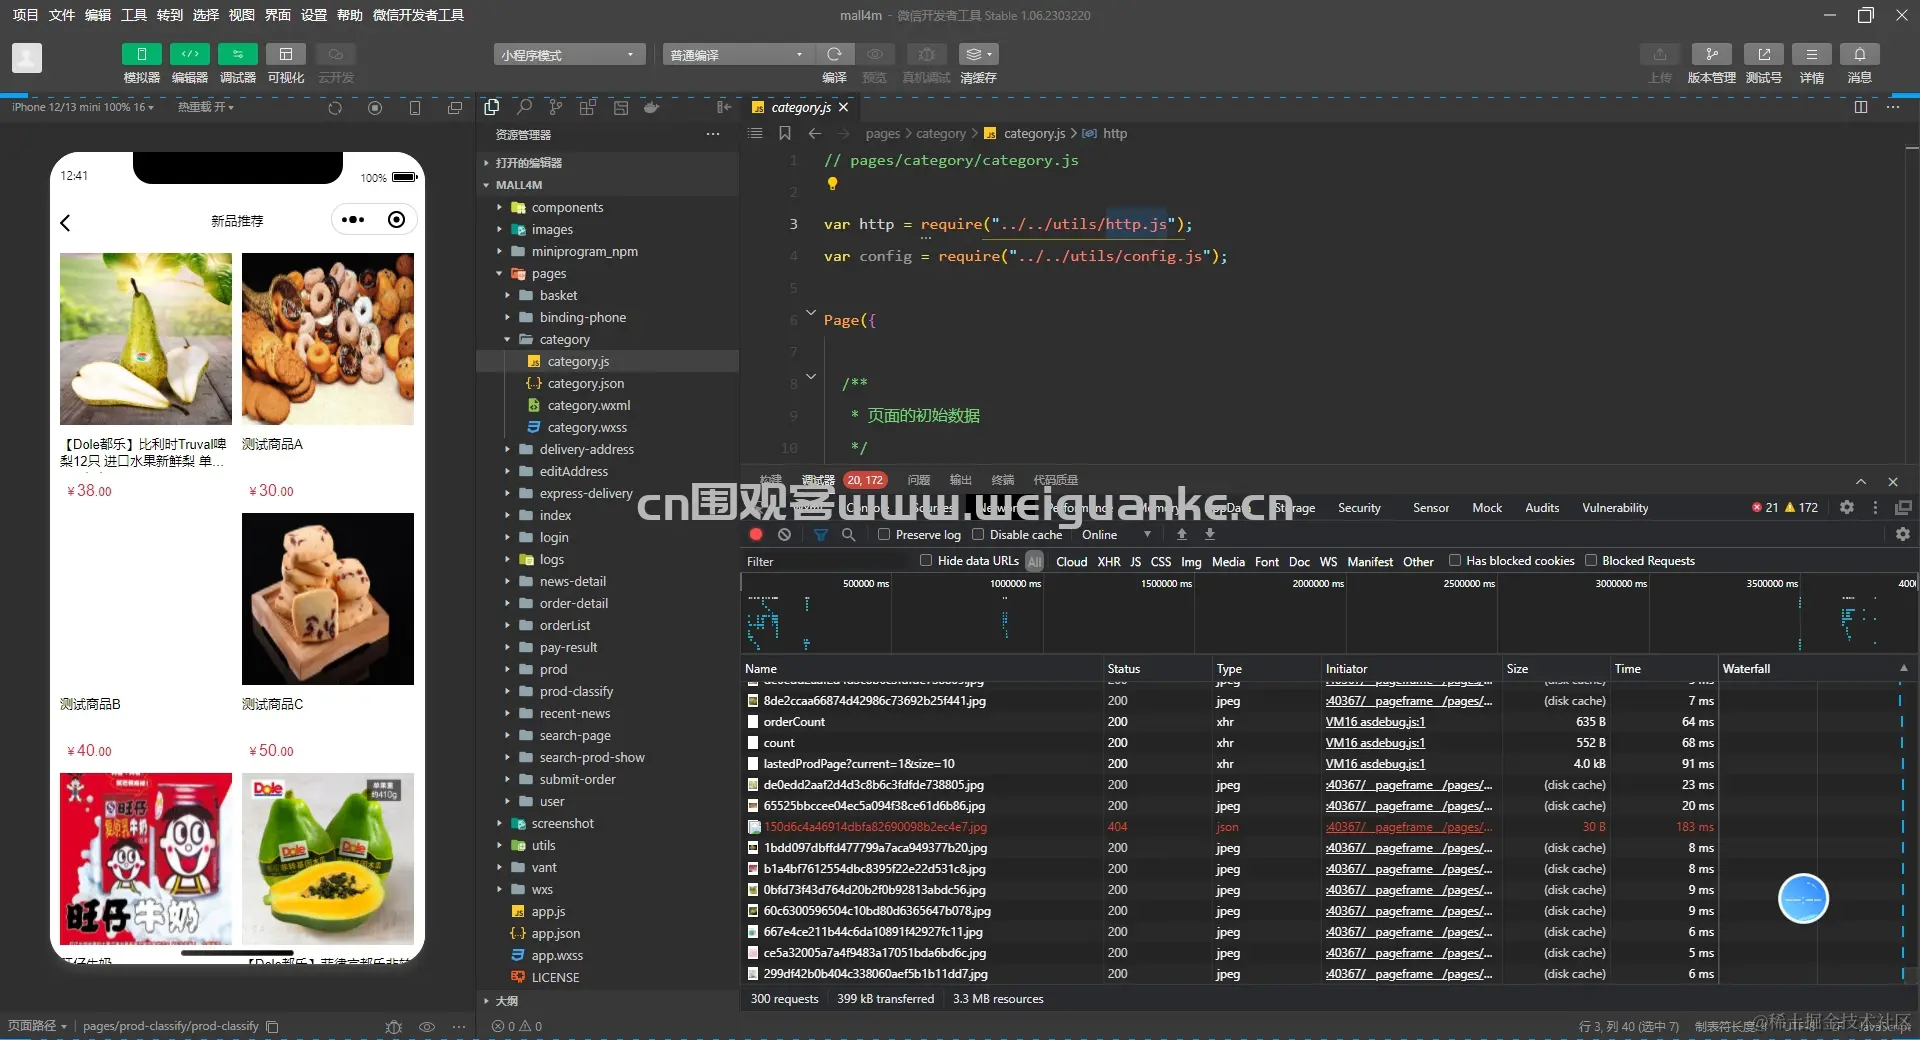This screenshot has width=1920, height=1040.
Task: Click the network filter funnel icon
Action: tap(821, 535)
